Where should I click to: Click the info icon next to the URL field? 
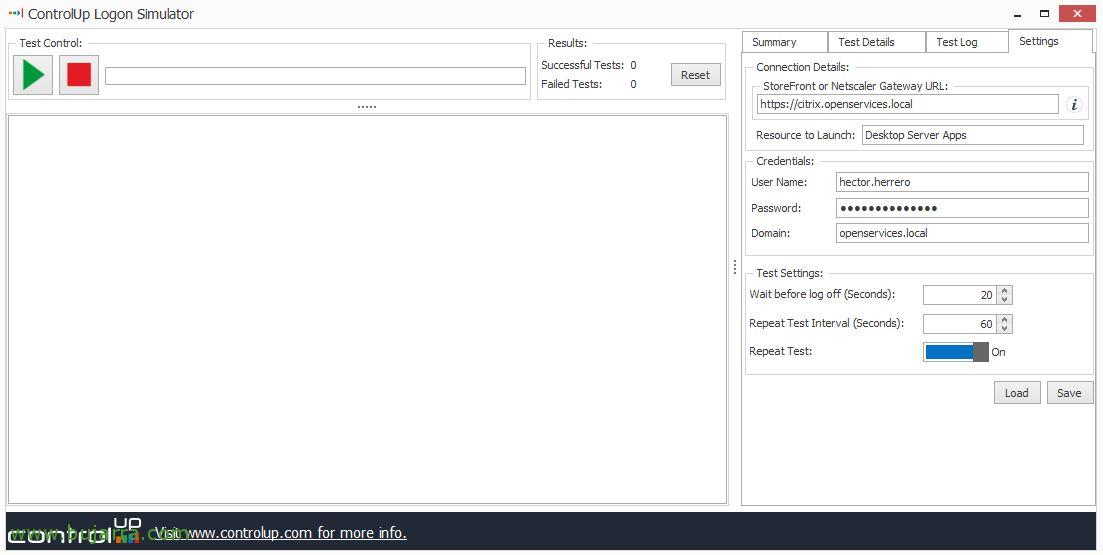[x=1073, y=105]
